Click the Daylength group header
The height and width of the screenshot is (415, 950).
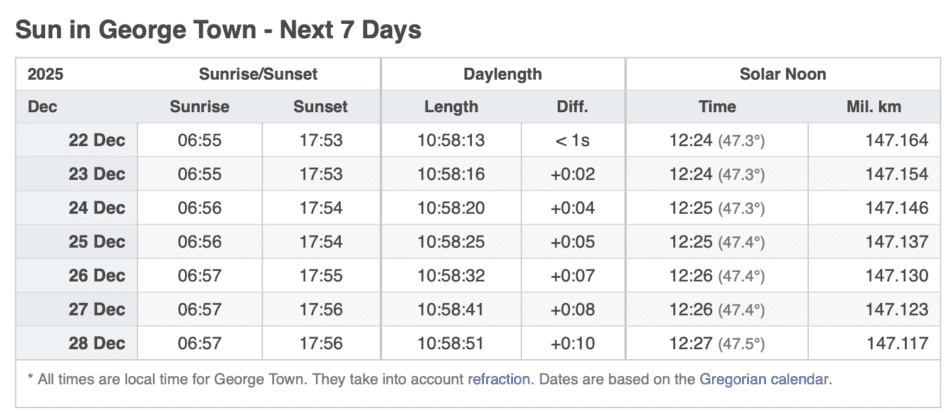click(x=502, y=74)
